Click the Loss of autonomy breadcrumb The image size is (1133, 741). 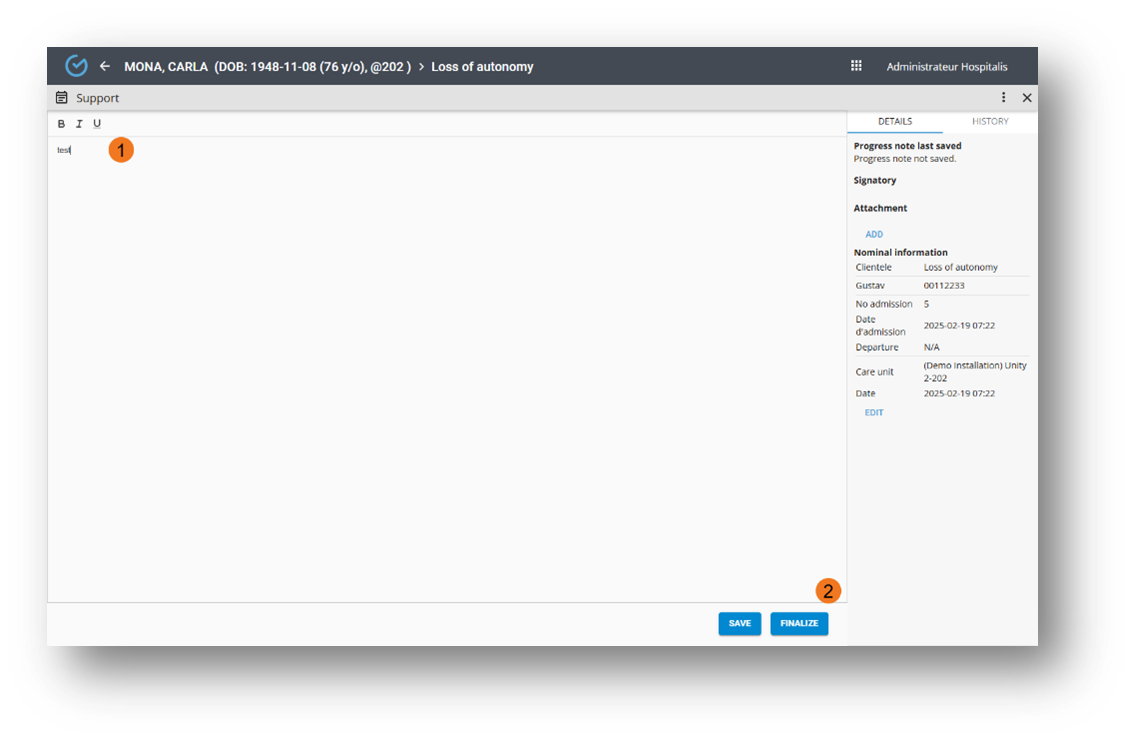click(x=482, y=67)
